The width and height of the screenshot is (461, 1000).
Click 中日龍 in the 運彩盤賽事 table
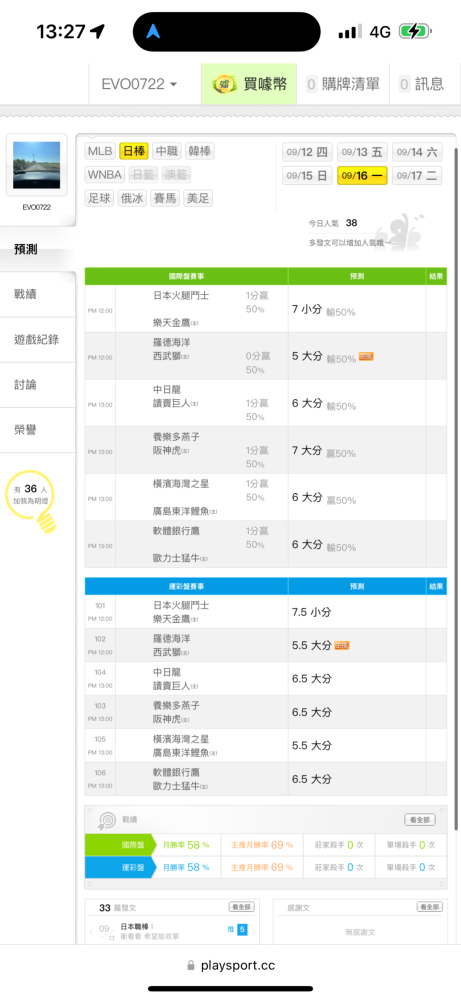pos(167,672)
